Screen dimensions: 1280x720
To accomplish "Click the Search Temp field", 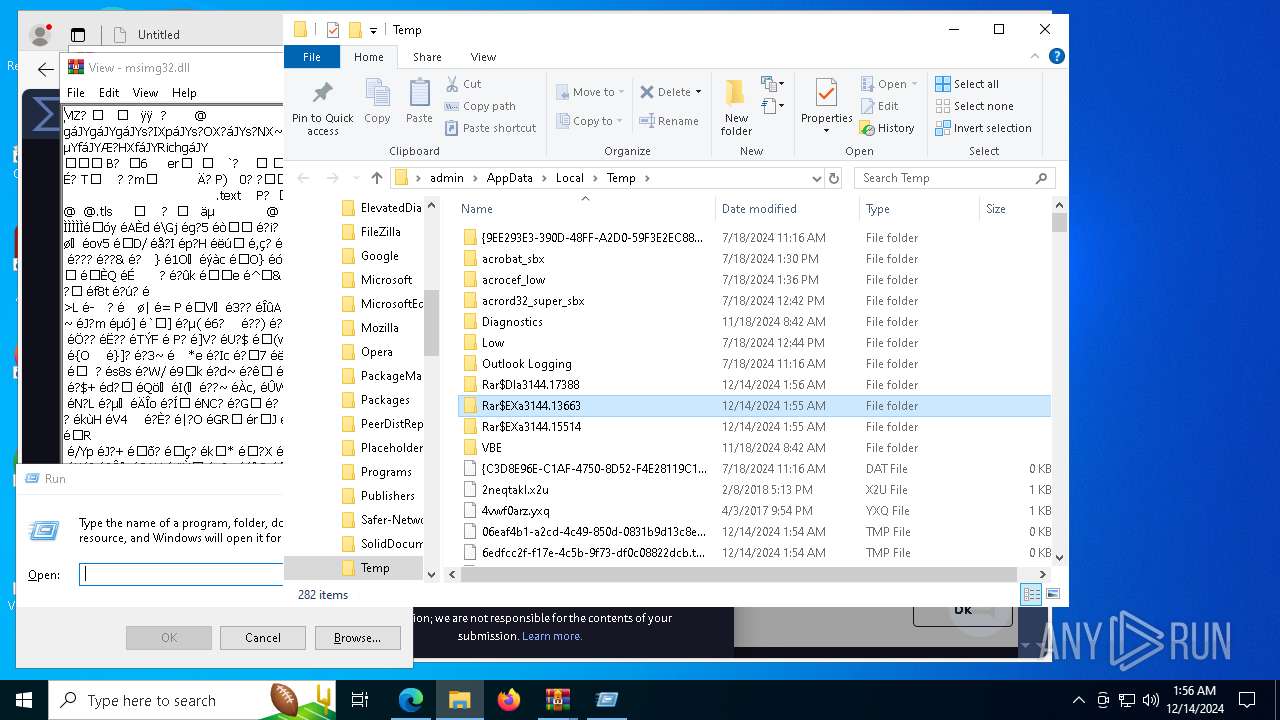I will pyautogui.click(x=955, y=178).
